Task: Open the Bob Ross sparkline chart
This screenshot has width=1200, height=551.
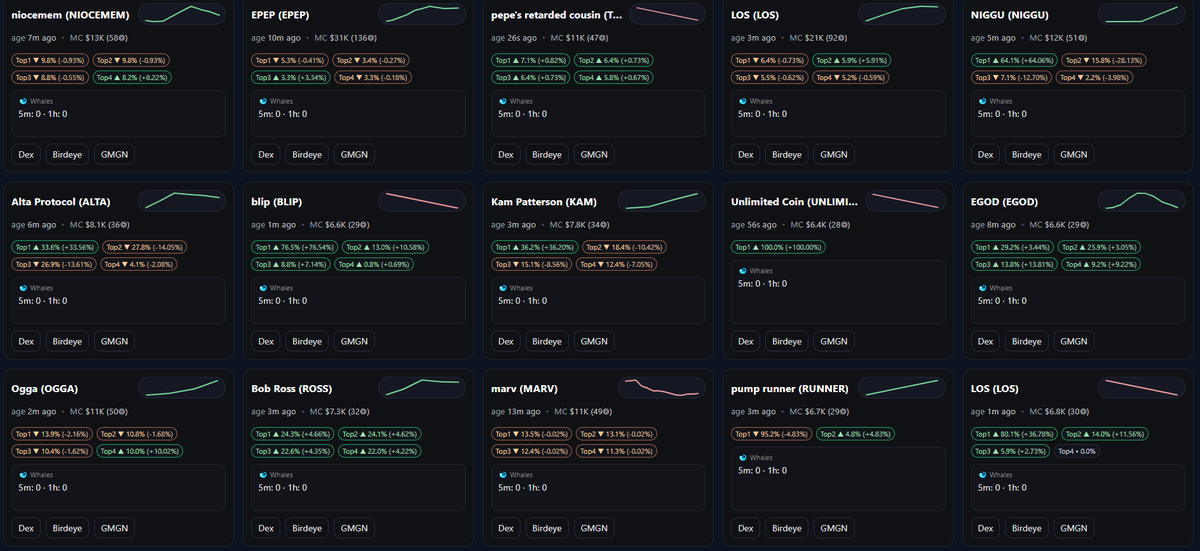Action: [424, 388]
